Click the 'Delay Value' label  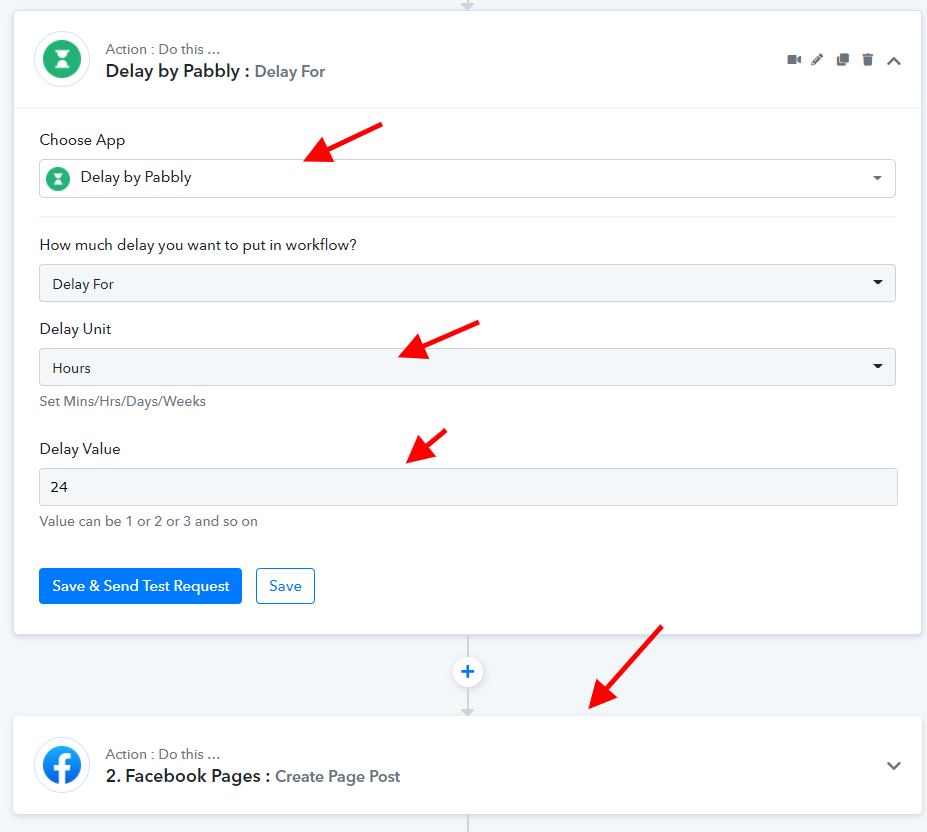[x=80, y=449]
